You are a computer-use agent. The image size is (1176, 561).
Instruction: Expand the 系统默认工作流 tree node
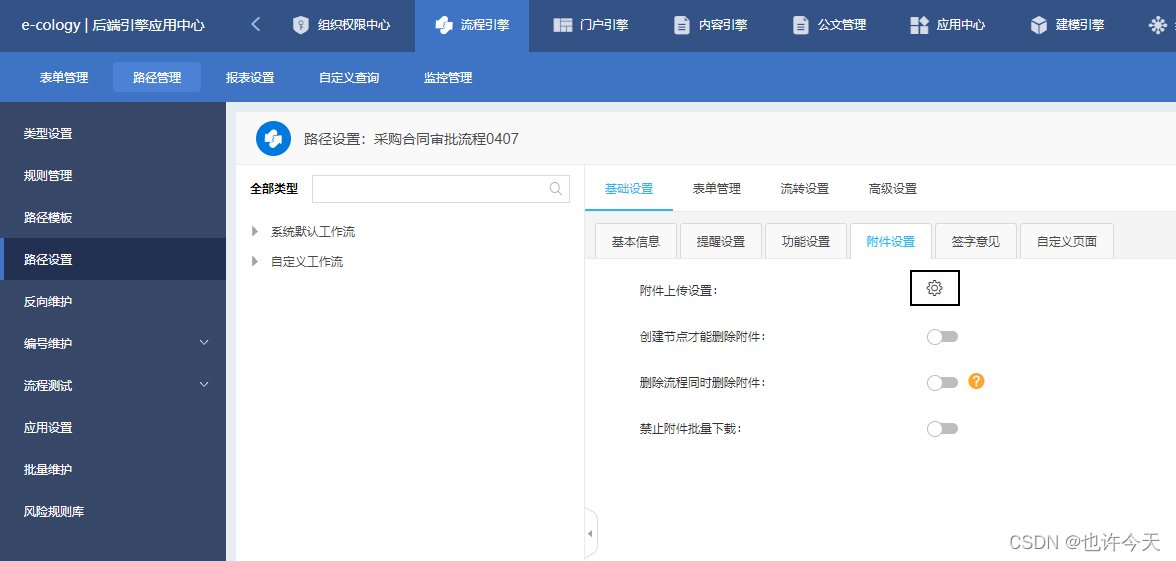click(256, 232)
